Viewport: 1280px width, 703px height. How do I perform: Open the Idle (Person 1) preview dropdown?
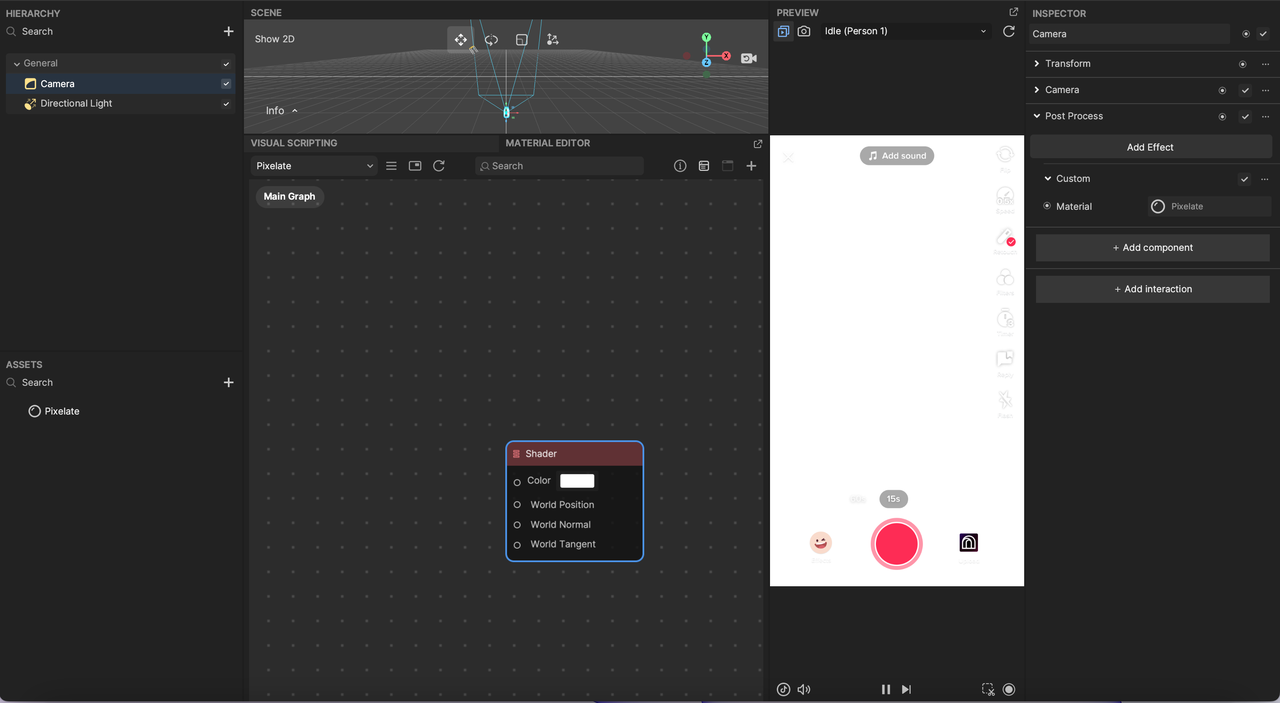pyautogui.click(x=905, y=31)
